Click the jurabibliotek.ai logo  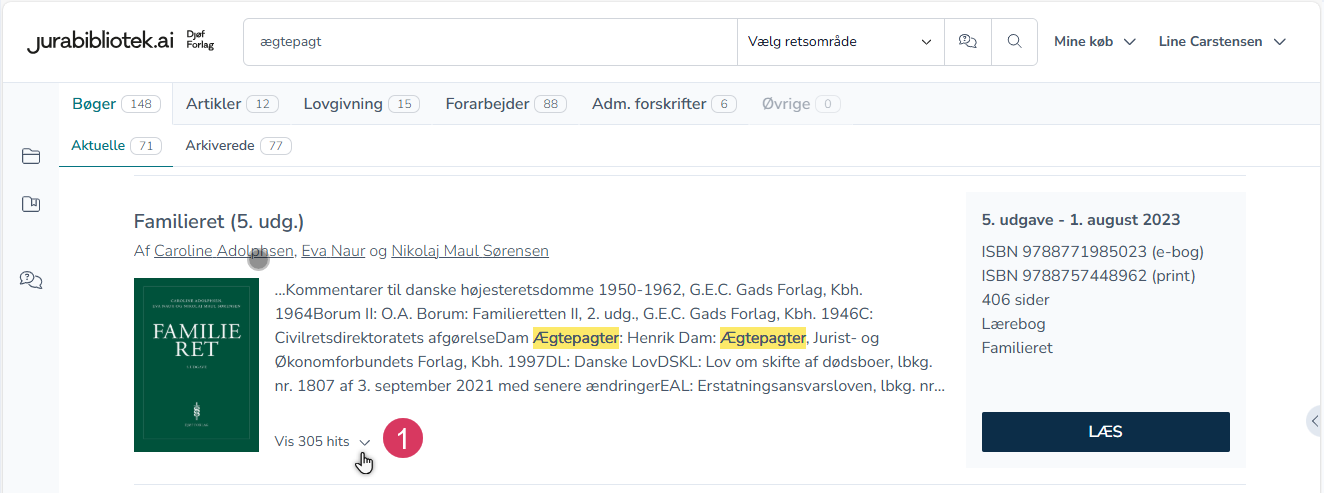pos(100,41)
